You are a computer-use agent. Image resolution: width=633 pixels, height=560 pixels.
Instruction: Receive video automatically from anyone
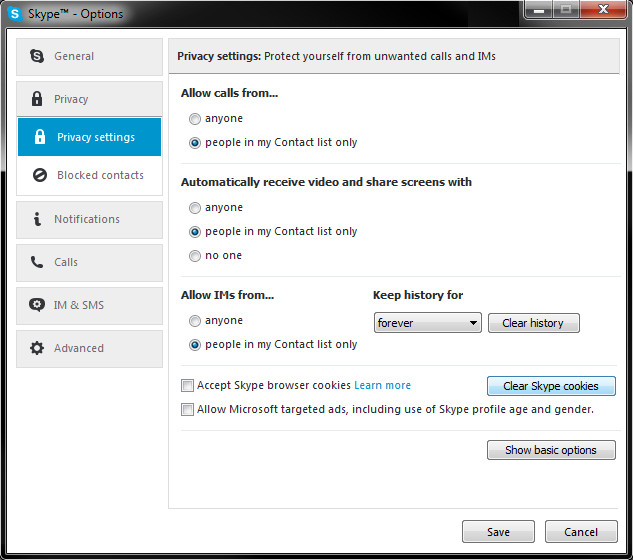click(195, 208)
